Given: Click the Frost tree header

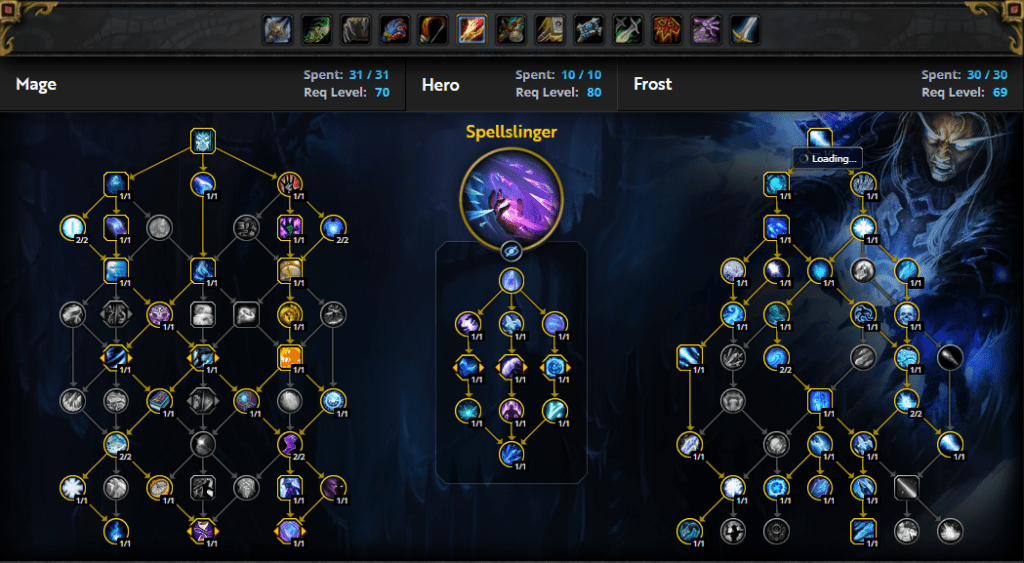Looking at the screenshot, I should 652,84.
